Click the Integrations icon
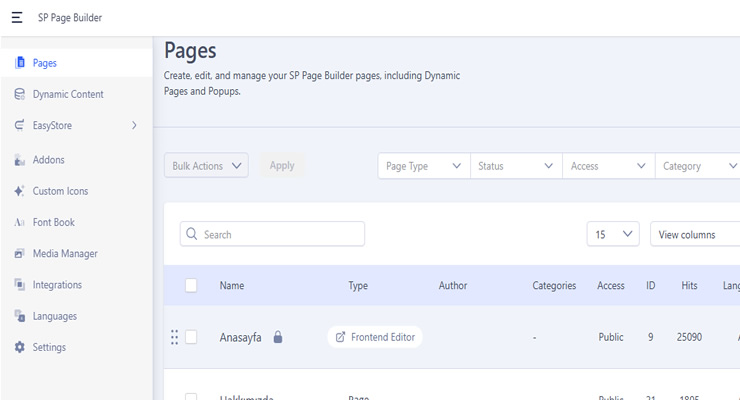 click(x=19, y=285)
